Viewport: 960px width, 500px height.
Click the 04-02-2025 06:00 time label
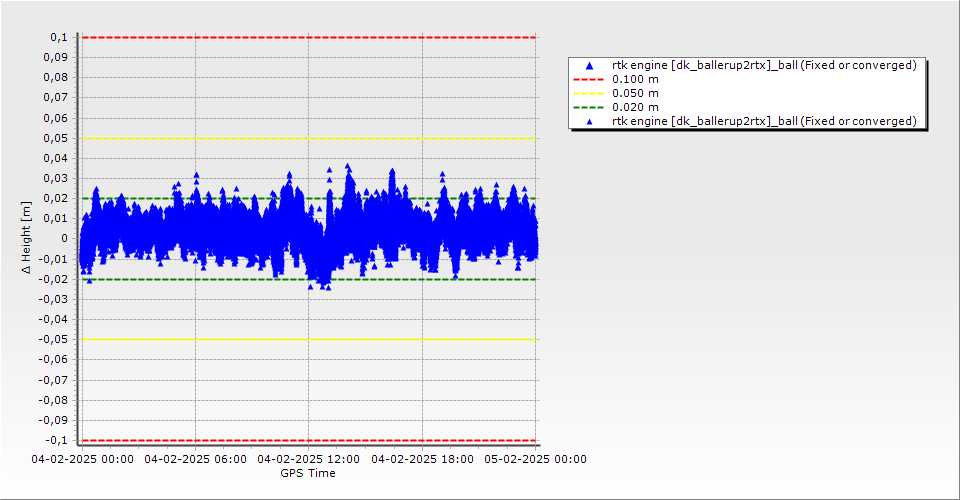coord(195,459)
